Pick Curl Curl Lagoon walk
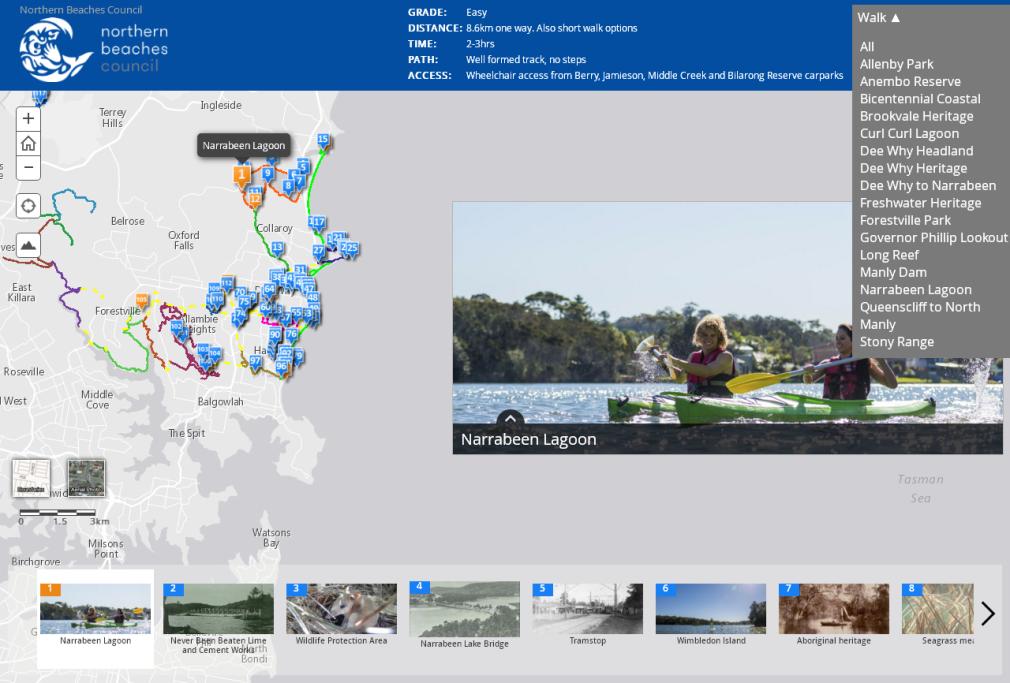The image size is (1010, 683). pyautogui.click(x=909, y=133)
